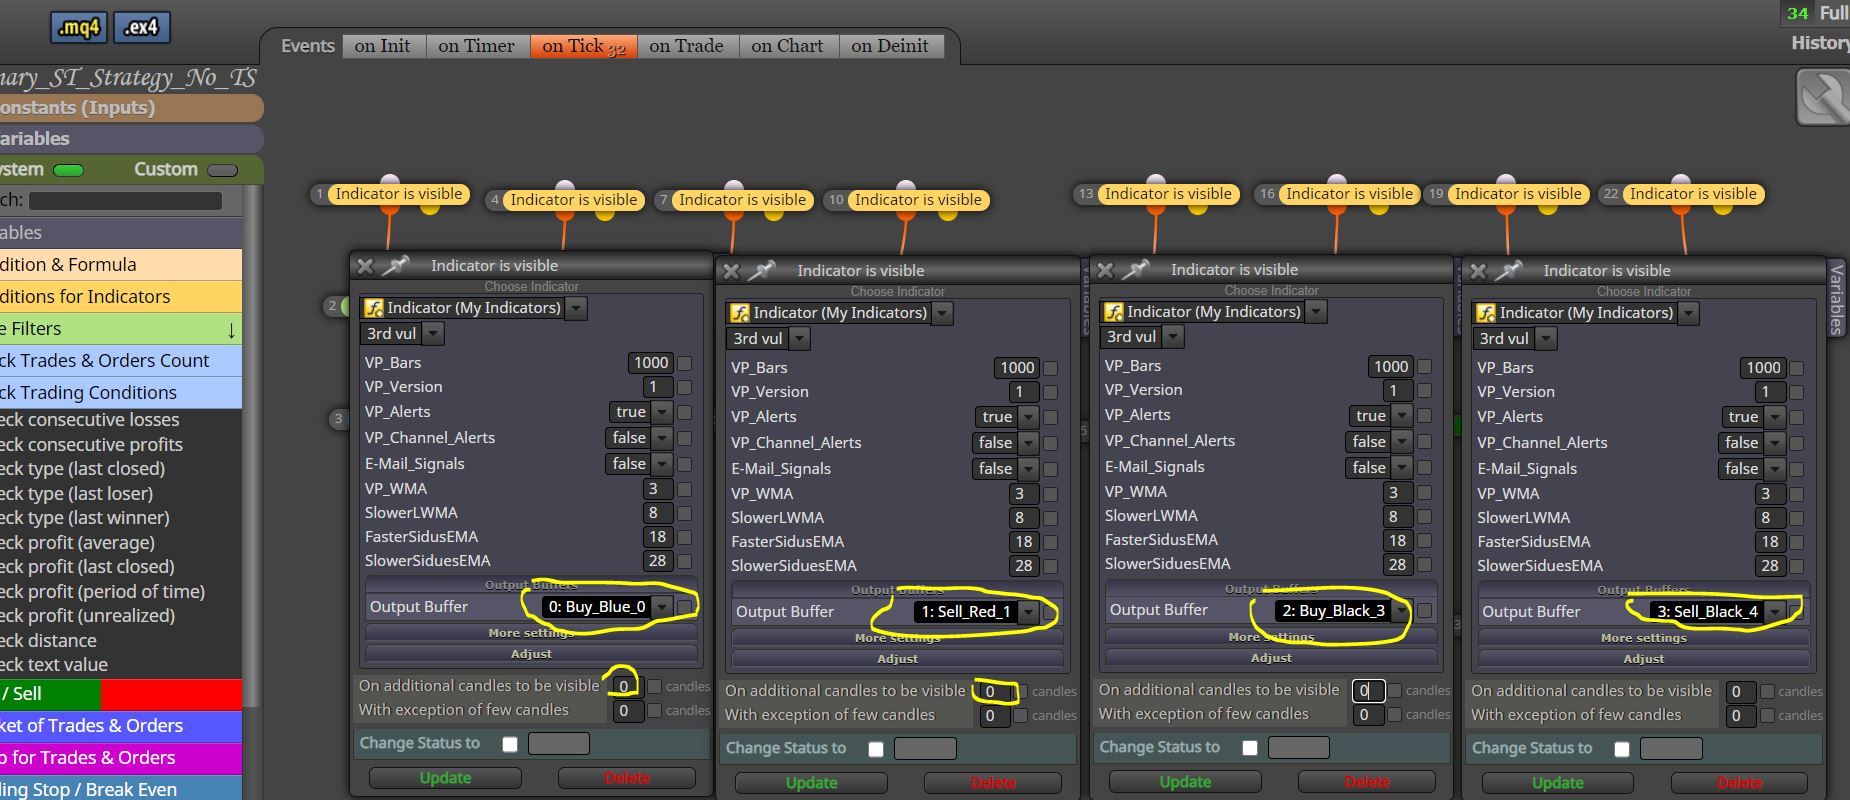Pin the panel with Buy_Blue_0 output buffer
1850x800 pixels.
[x=396, y=265]
